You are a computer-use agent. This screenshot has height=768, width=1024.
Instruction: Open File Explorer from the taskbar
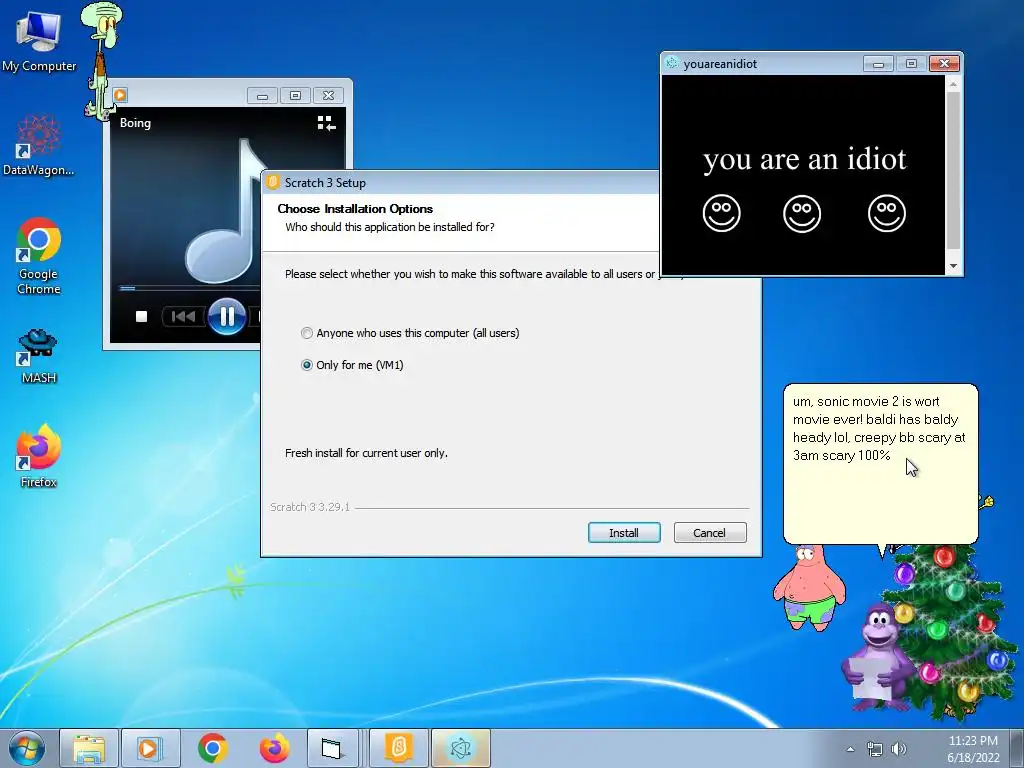[89, 748]
